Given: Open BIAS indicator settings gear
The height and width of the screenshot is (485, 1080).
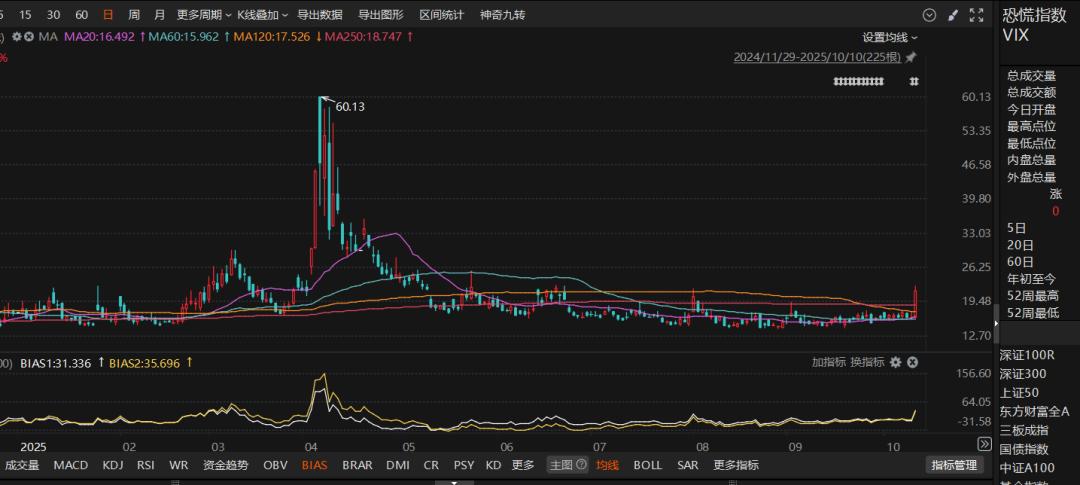Looking at the screenshot, I should [x=895, y=362].
